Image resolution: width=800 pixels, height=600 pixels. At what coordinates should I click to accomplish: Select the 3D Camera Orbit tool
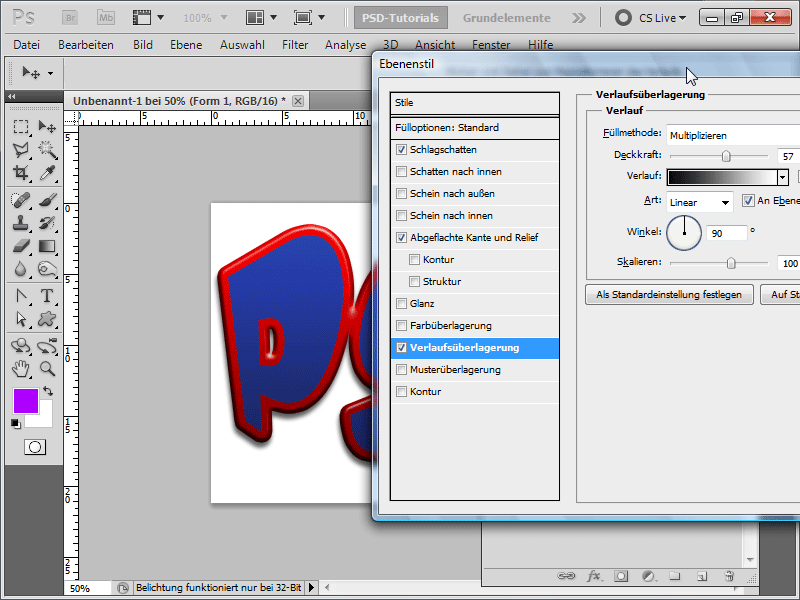coord(47,346)
